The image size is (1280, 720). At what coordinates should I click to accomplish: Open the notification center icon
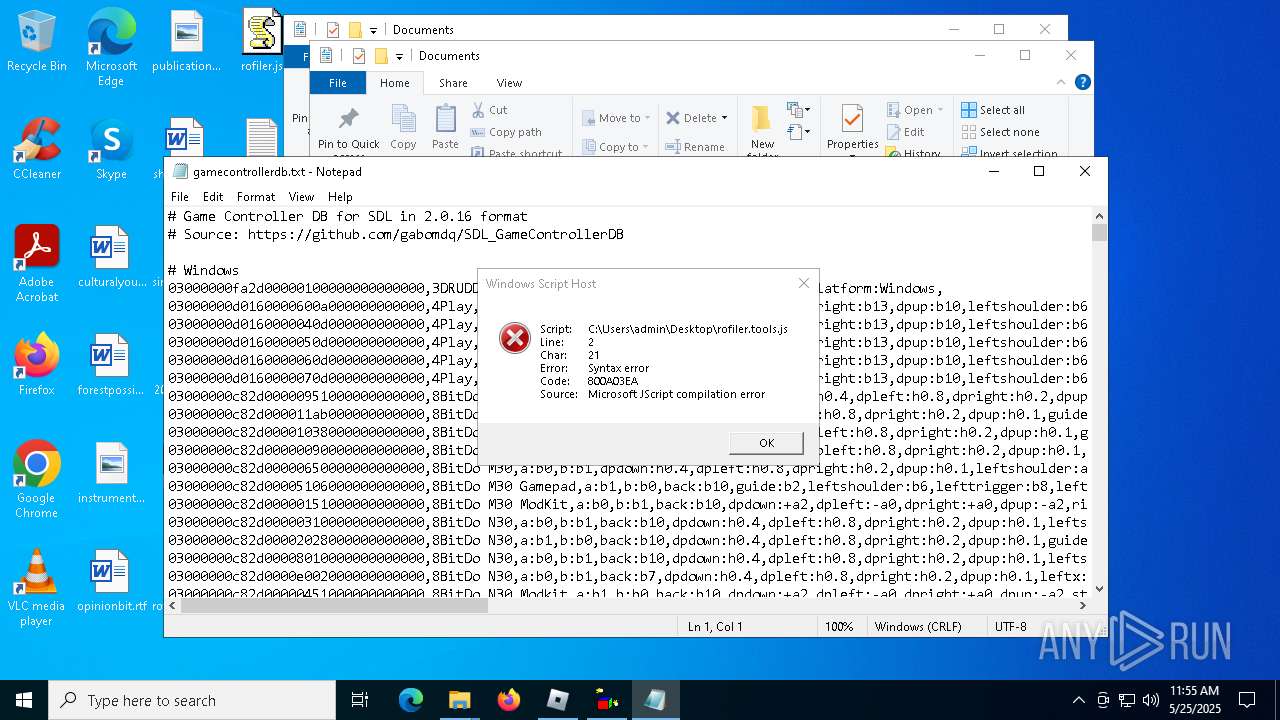(1247, 700)
